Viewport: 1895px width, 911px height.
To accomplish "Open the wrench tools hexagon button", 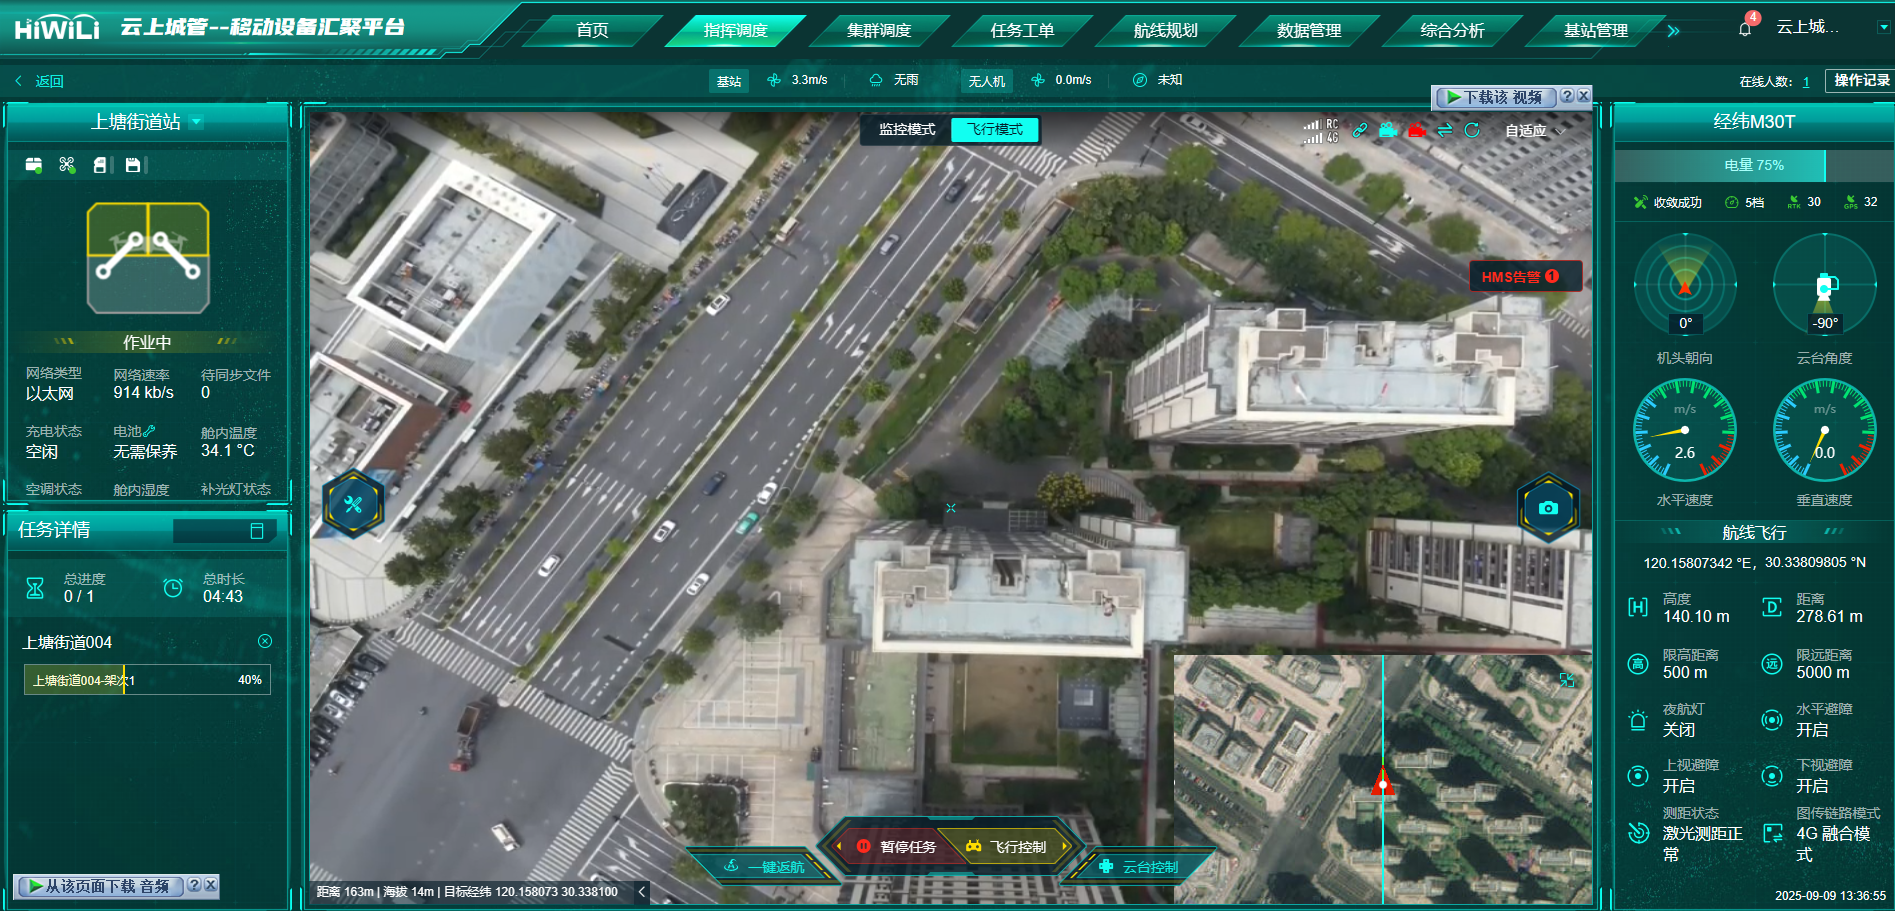I will pos(353,504).
